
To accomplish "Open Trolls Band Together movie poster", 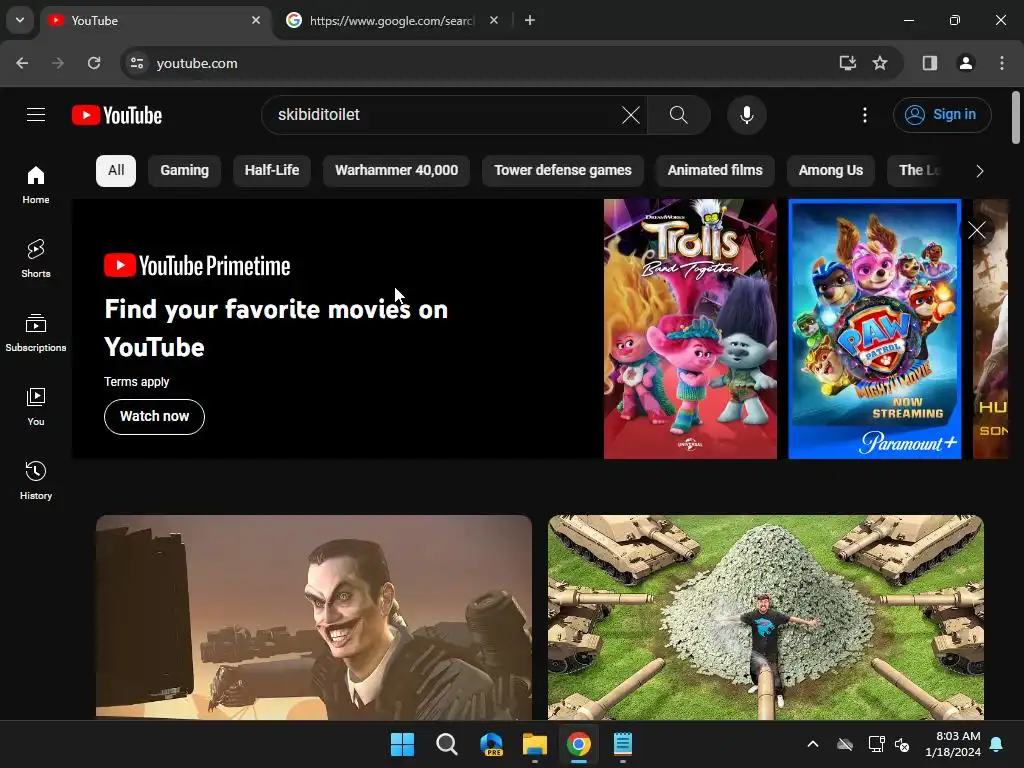I will coord(690,328).
